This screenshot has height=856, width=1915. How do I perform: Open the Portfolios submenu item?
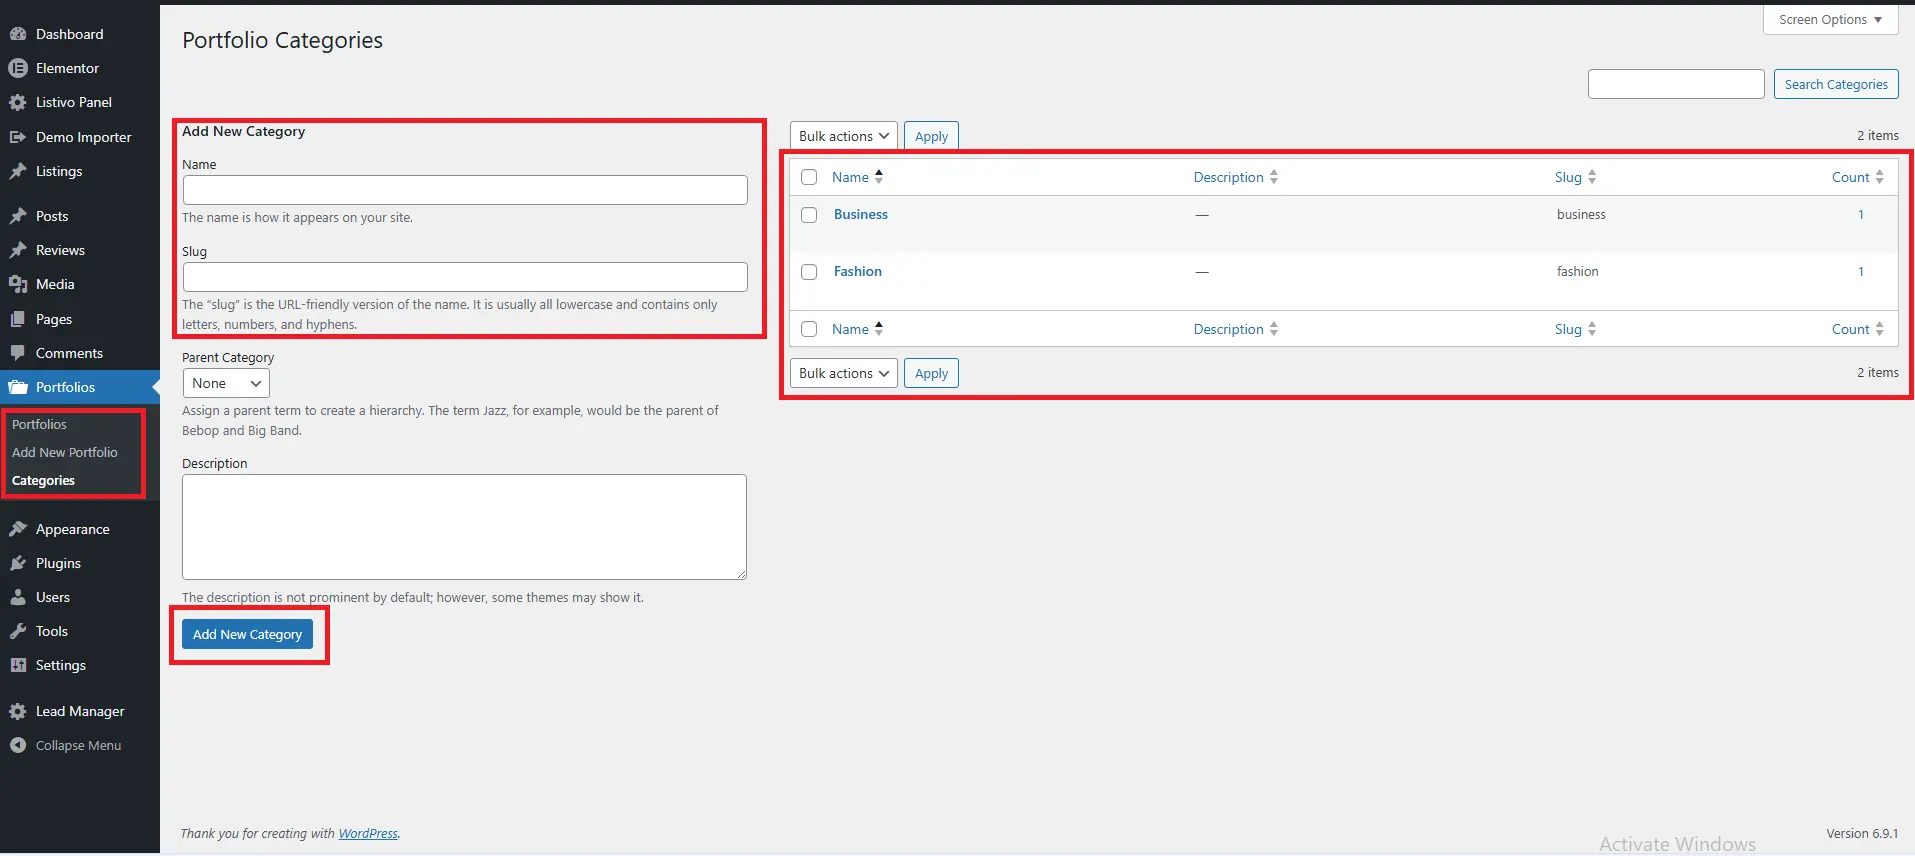(39, 424)
